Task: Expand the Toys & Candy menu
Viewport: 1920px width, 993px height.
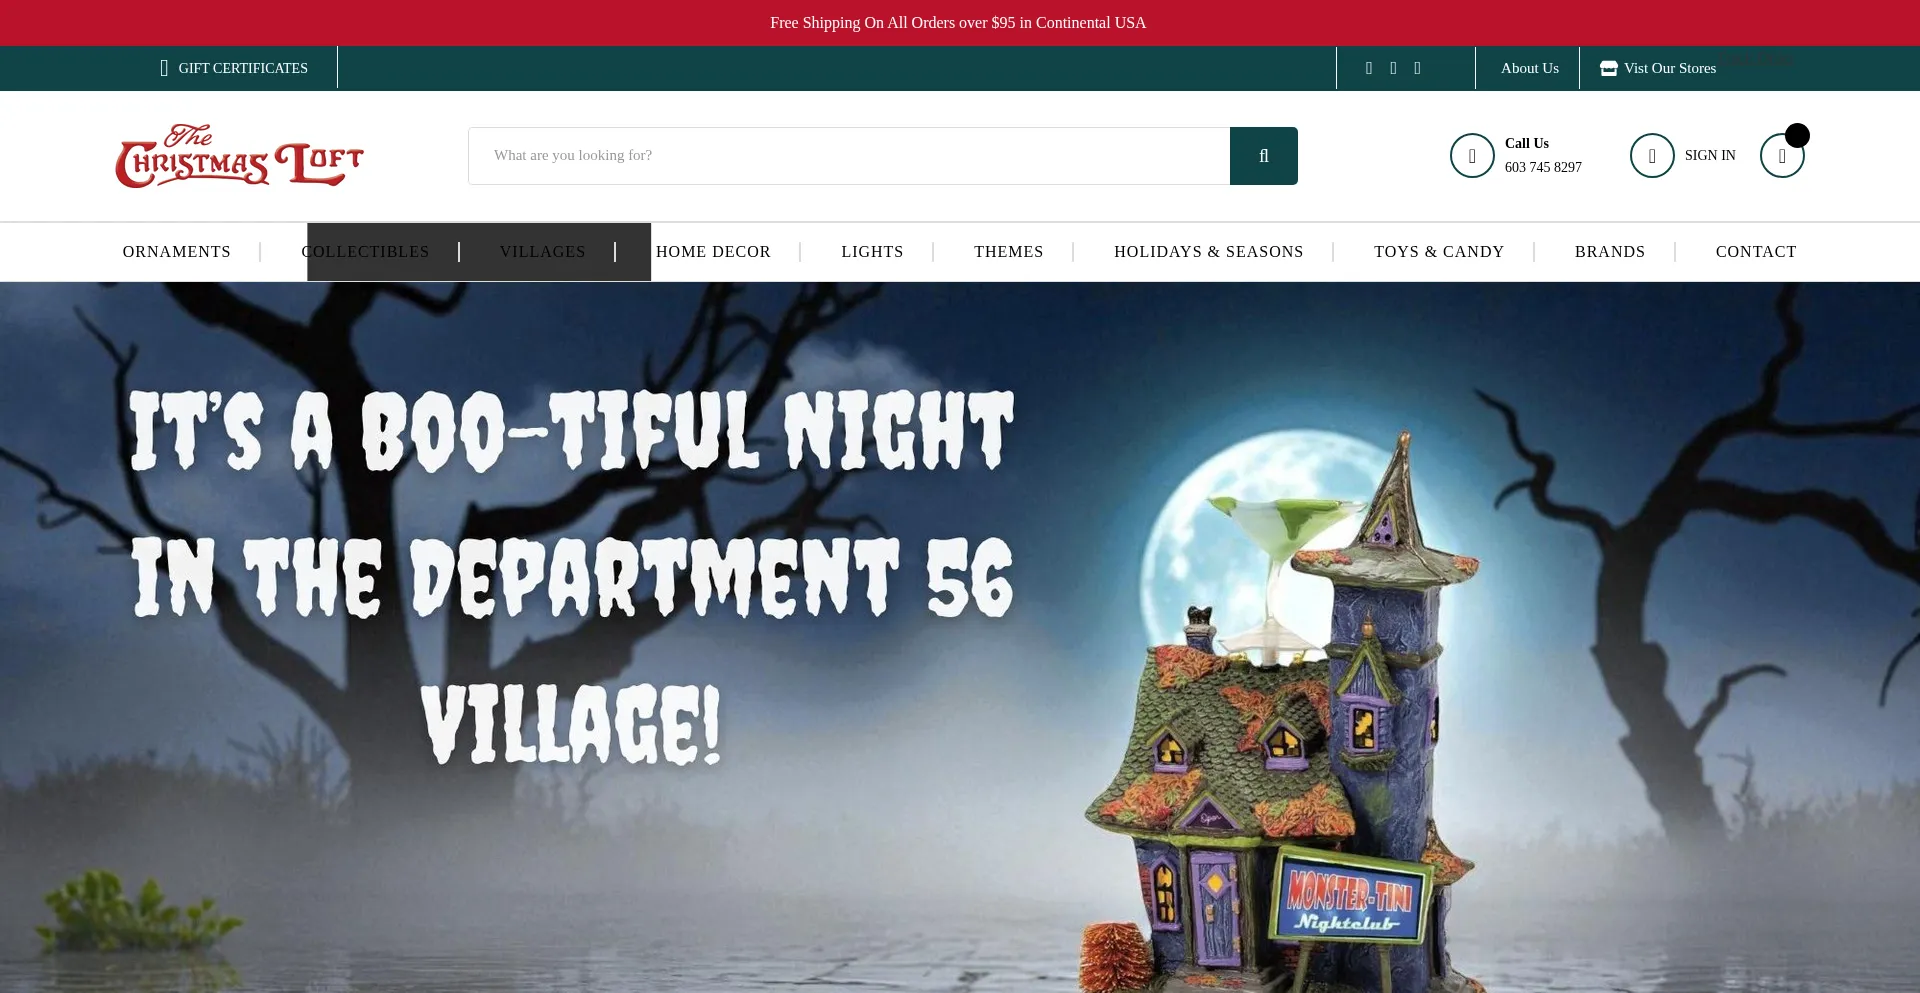Action: [1438, 252]
